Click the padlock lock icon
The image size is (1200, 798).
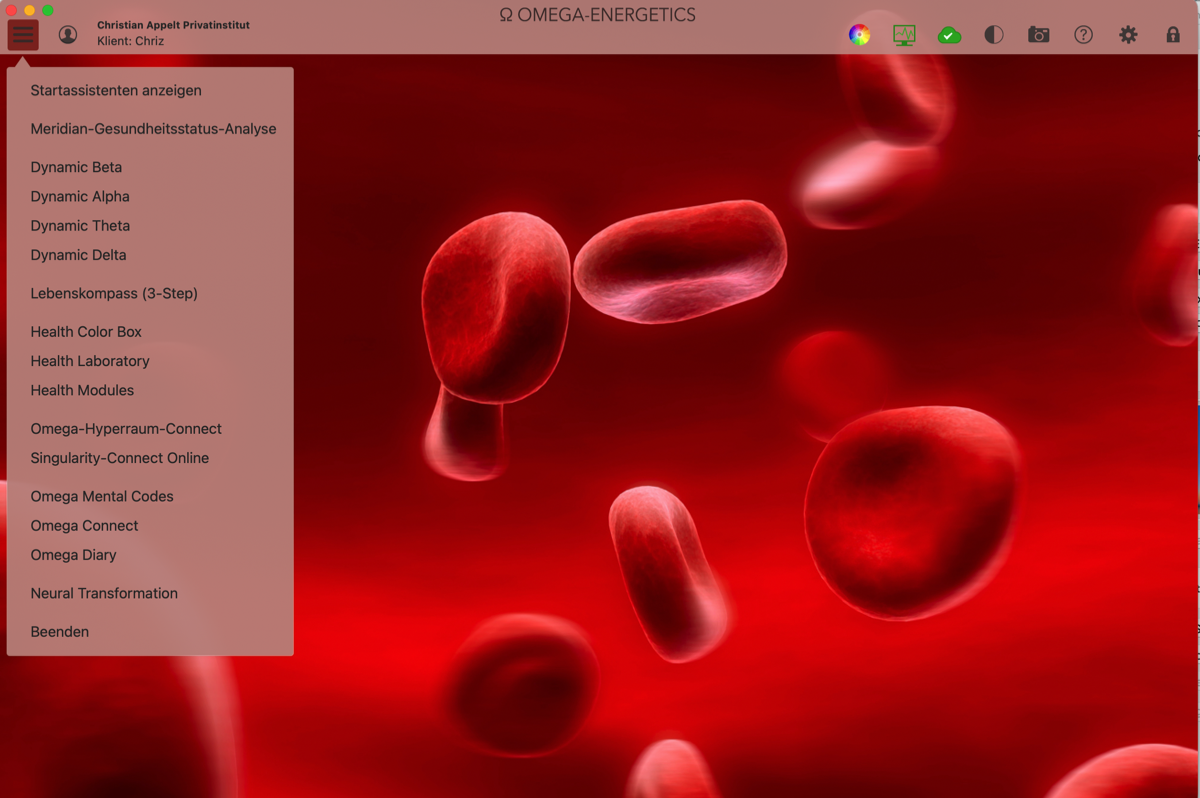point(1173,35)
